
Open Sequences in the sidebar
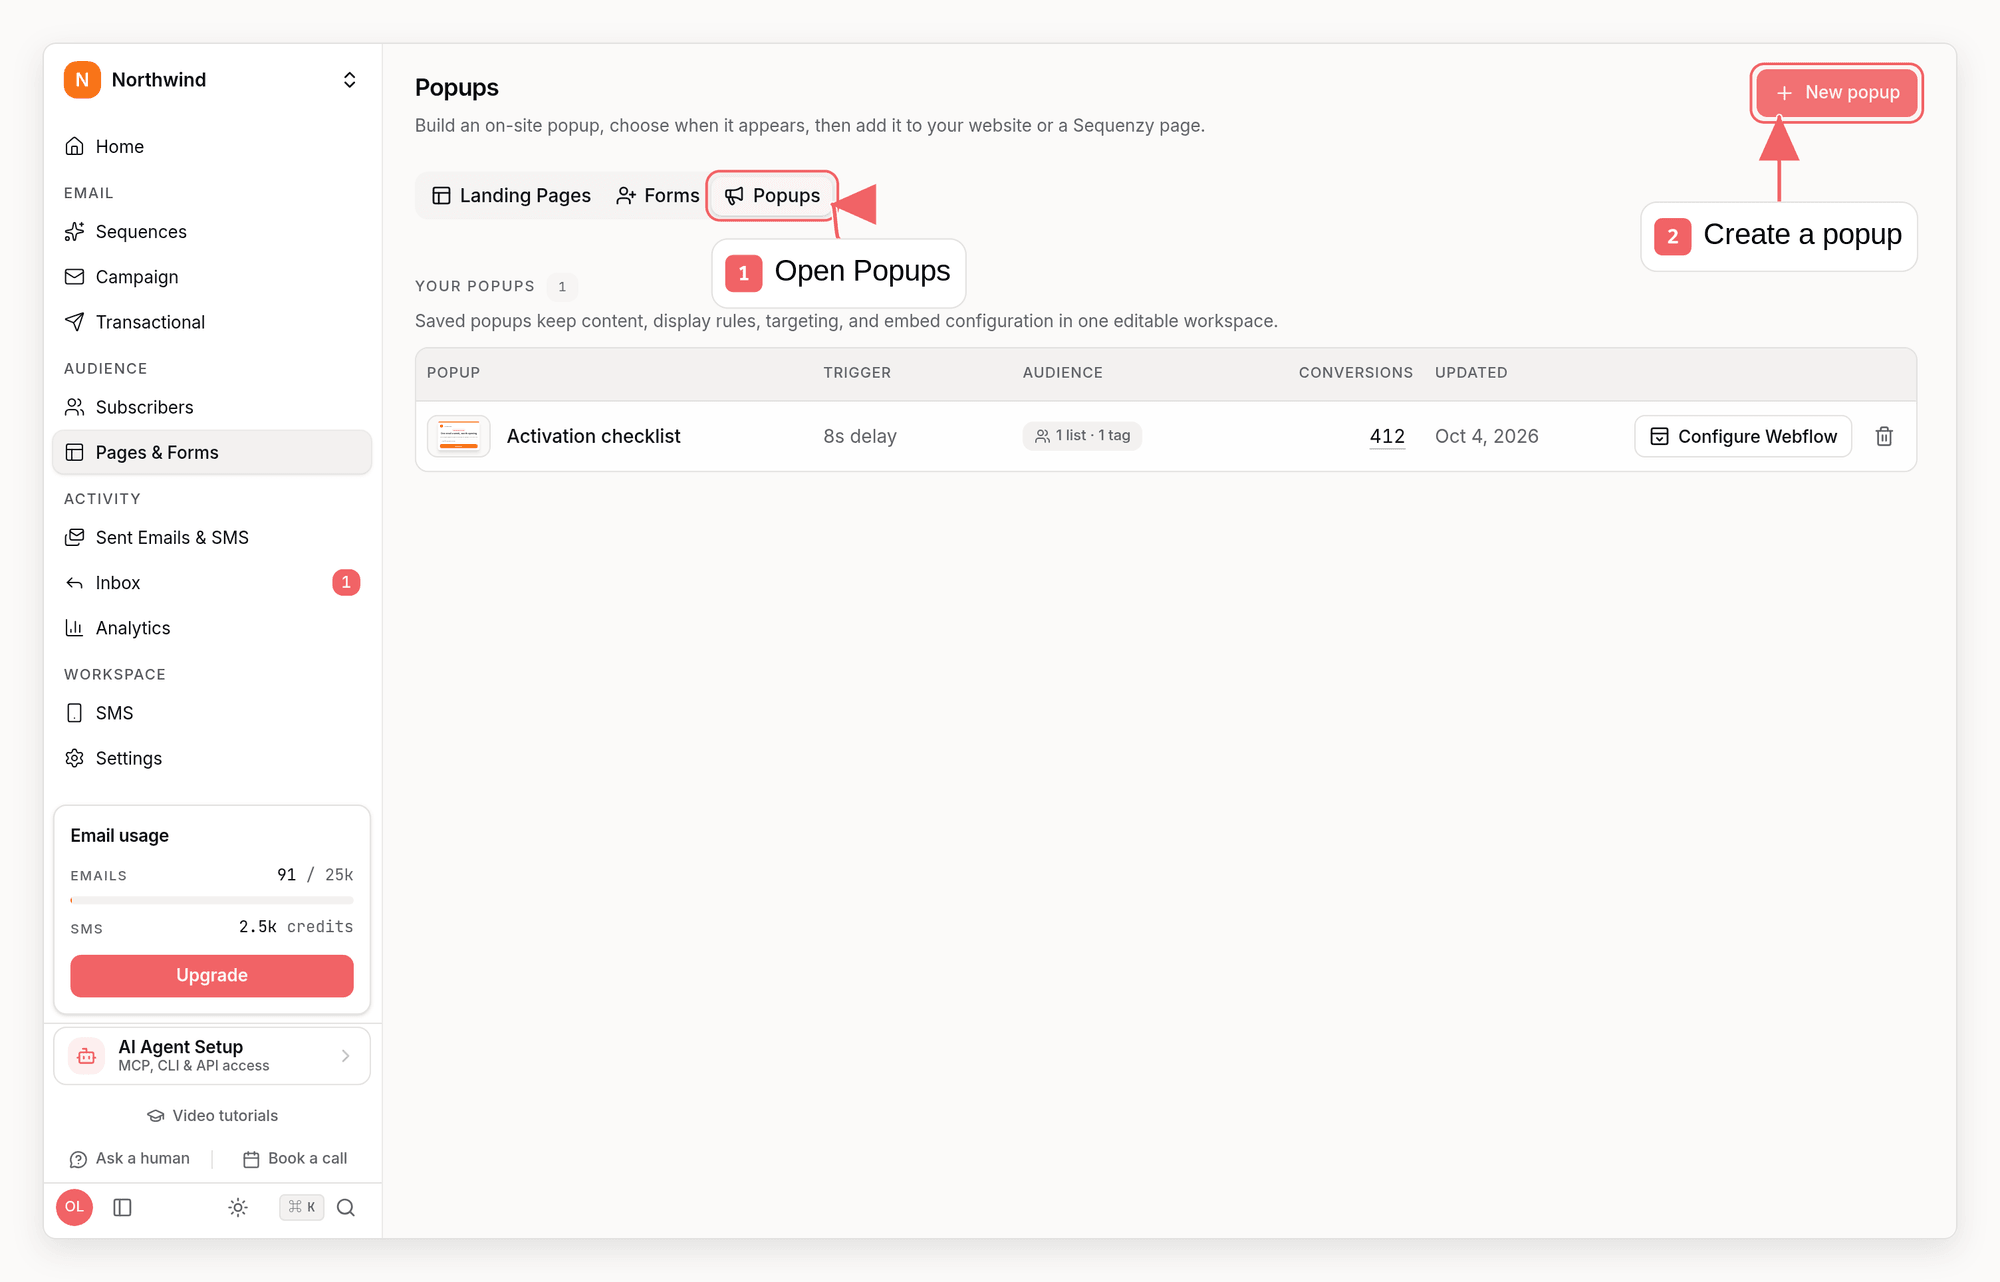pos(212,232)
